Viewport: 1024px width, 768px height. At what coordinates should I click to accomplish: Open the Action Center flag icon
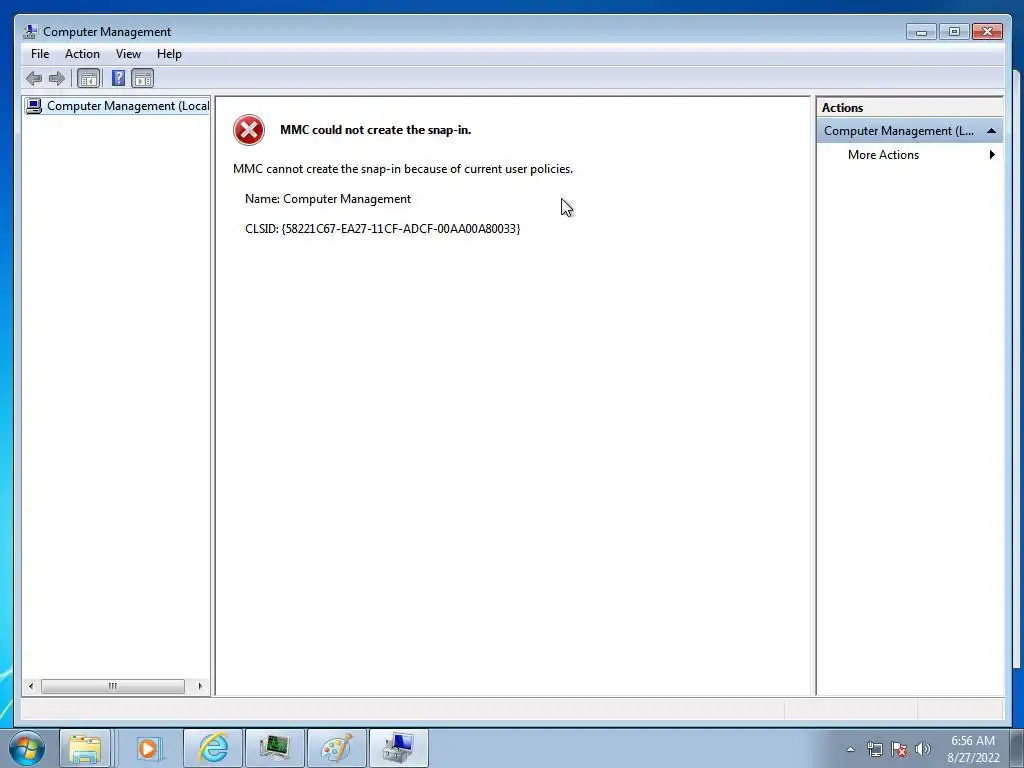click(x=899, y=750)
